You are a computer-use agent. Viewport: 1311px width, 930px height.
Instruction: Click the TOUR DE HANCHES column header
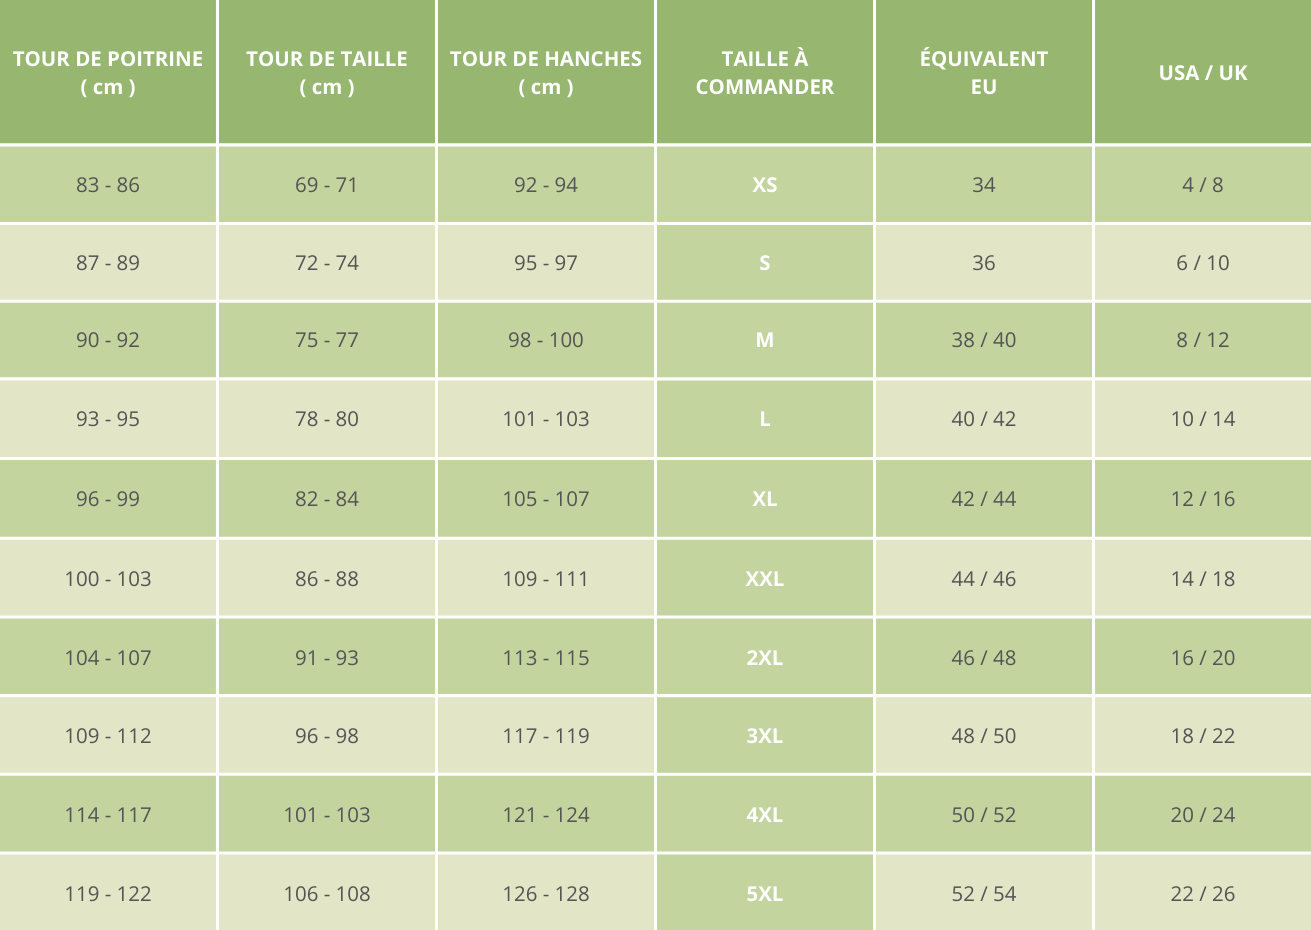546,73
